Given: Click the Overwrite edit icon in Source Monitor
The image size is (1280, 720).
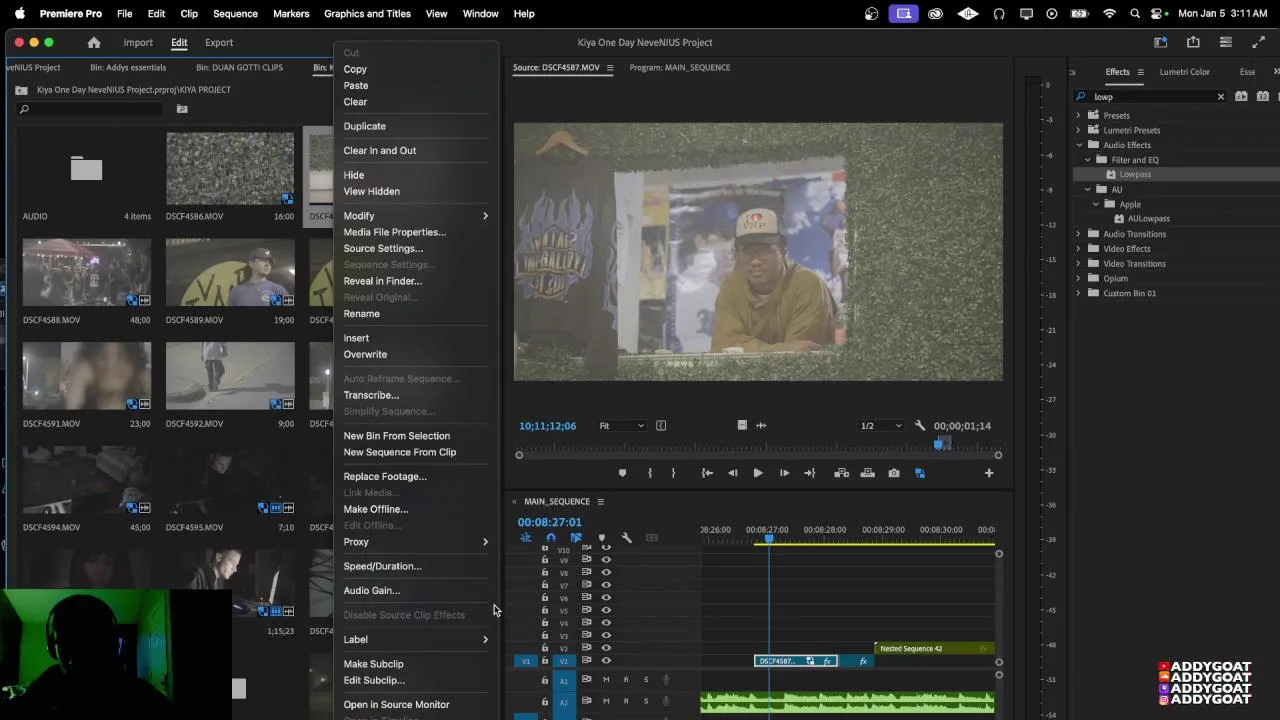Looking at the screenshot, I should [867, 473].
